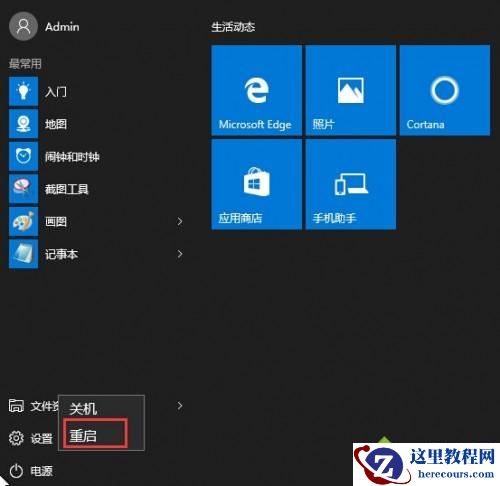
Task: Open the 记事本 notepad icon
Action: click(23, 254)
